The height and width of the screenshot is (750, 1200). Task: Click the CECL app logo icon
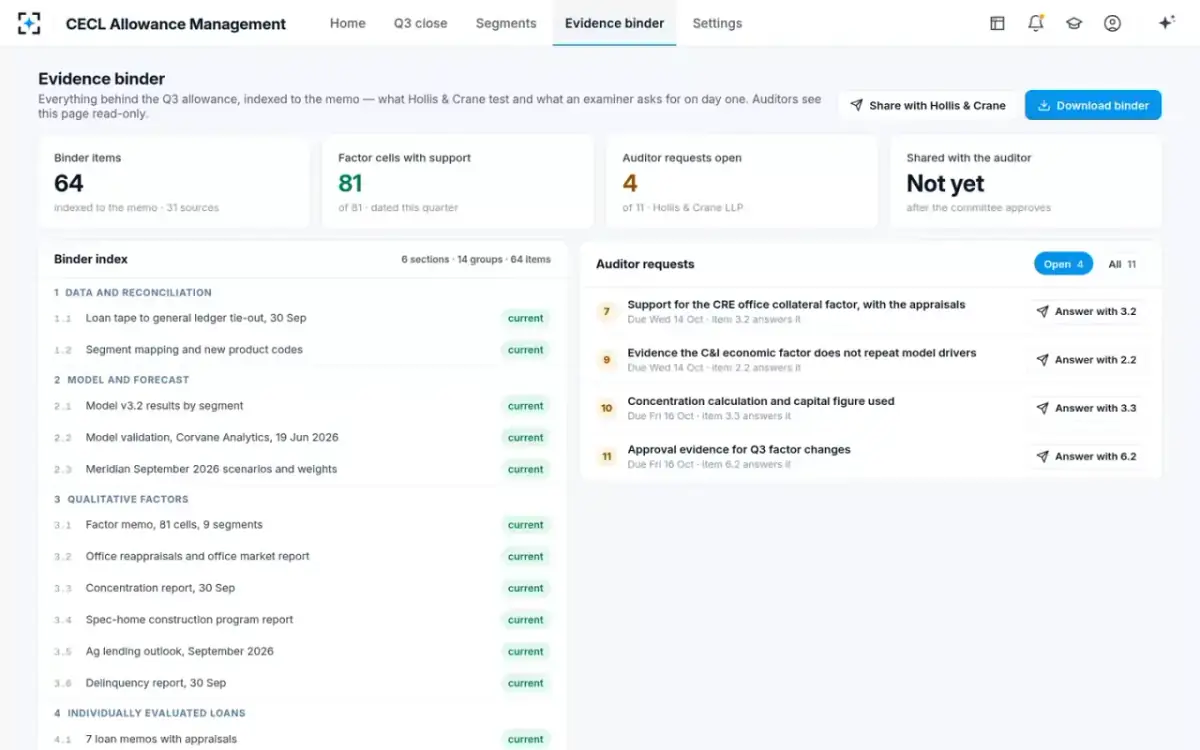click(x=30, y=23)
